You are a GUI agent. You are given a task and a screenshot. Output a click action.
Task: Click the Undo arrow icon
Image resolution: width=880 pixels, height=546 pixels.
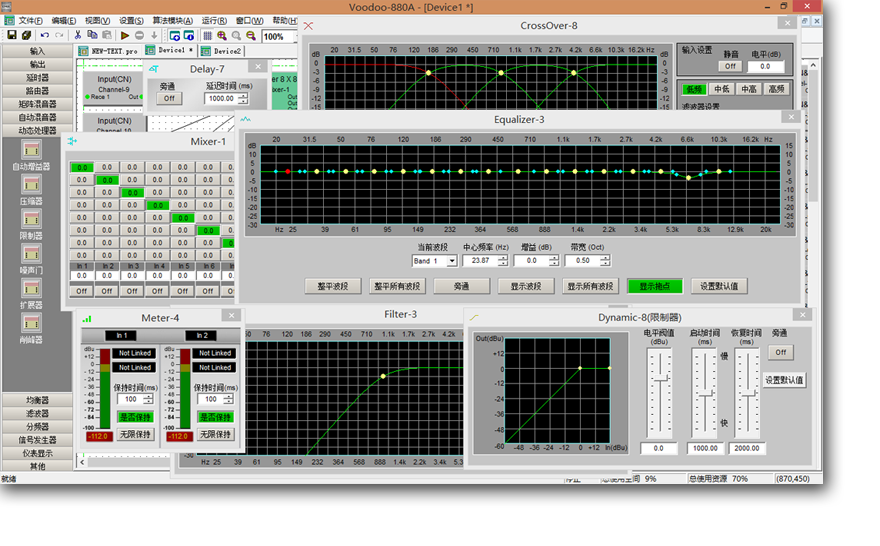(x=45, y=35)
